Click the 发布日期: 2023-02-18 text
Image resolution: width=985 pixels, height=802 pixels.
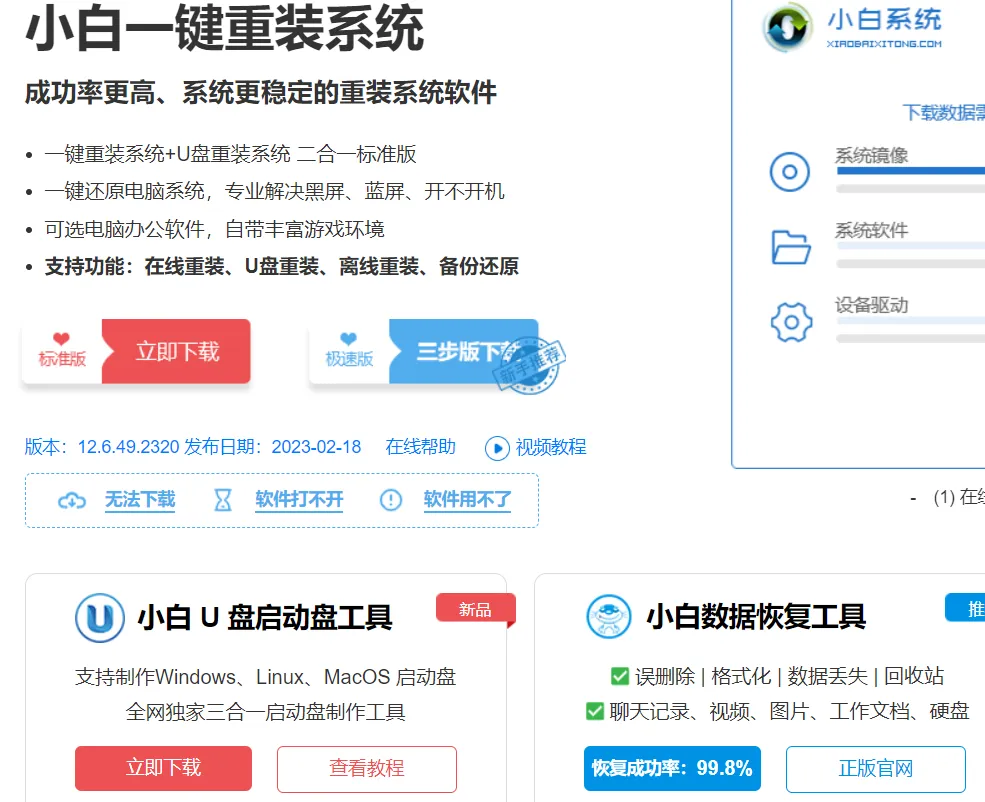273,447
